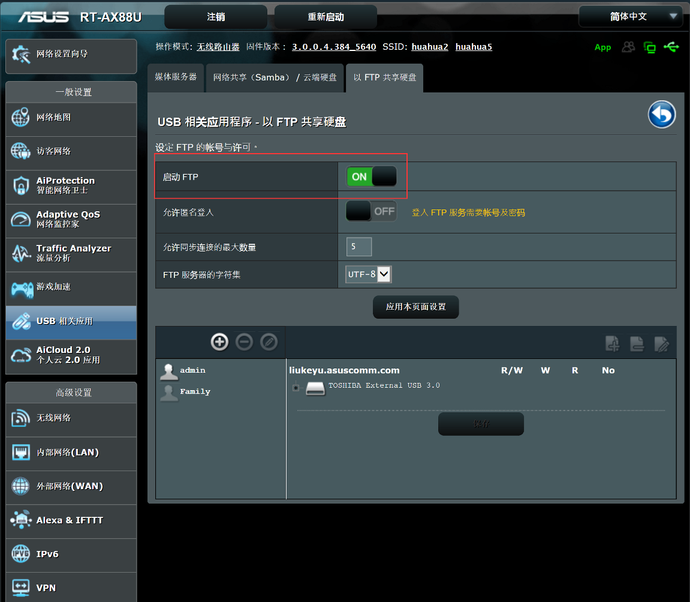Click the 重新启动 reboot button

tap(325, 17)
